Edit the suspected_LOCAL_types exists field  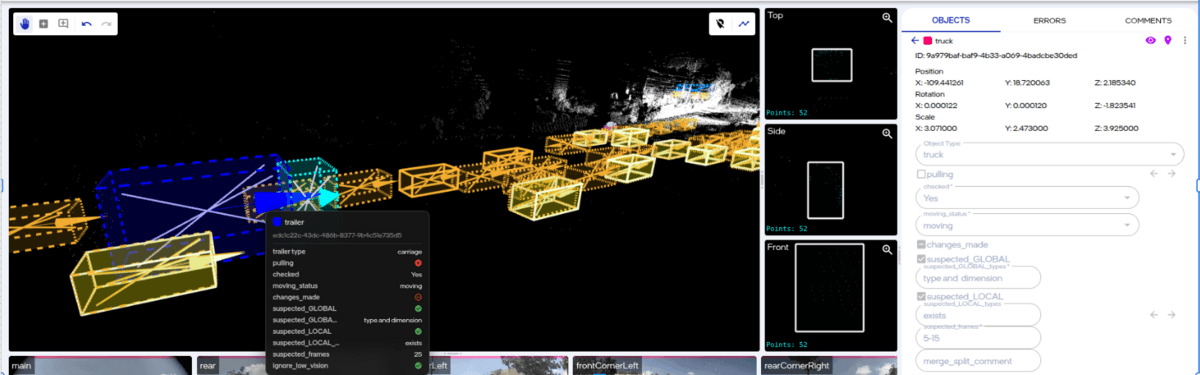978,315
